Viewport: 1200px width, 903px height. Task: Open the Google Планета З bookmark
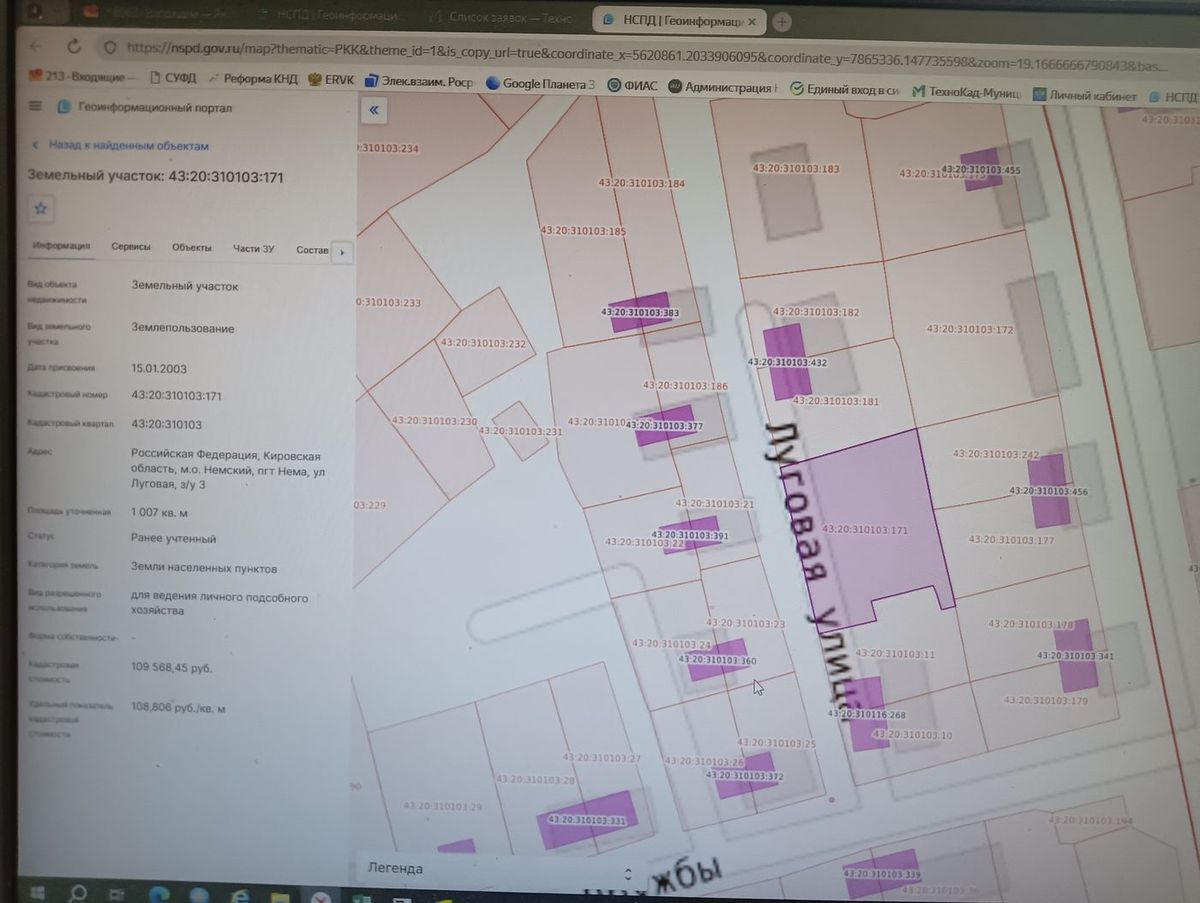(x=541, y=85)
